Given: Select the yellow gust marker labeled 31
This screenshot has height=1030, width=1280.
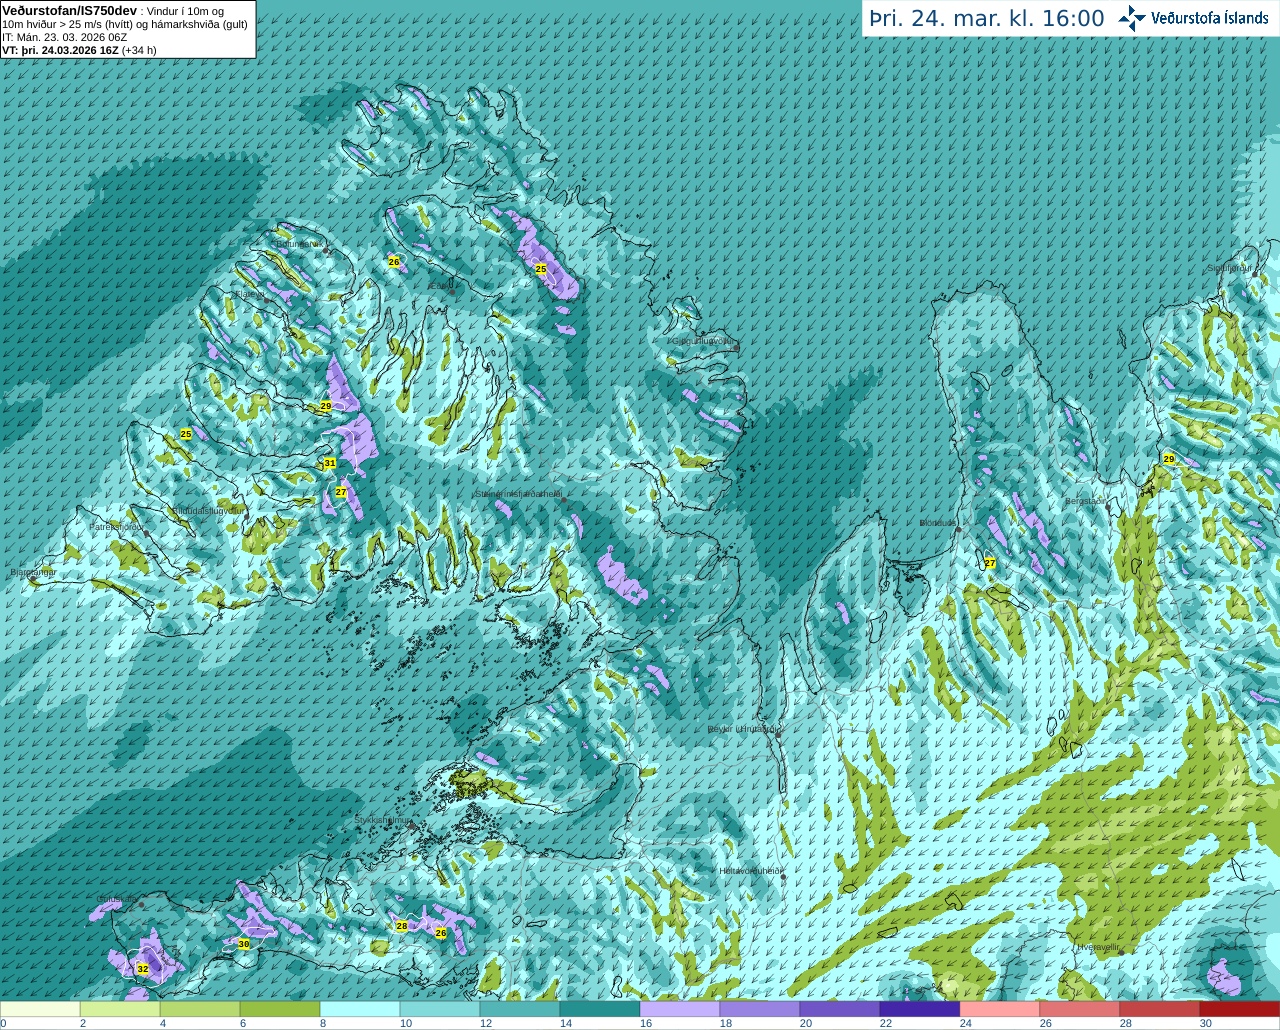Looking at the screenshot, I should tap(330, 463).
